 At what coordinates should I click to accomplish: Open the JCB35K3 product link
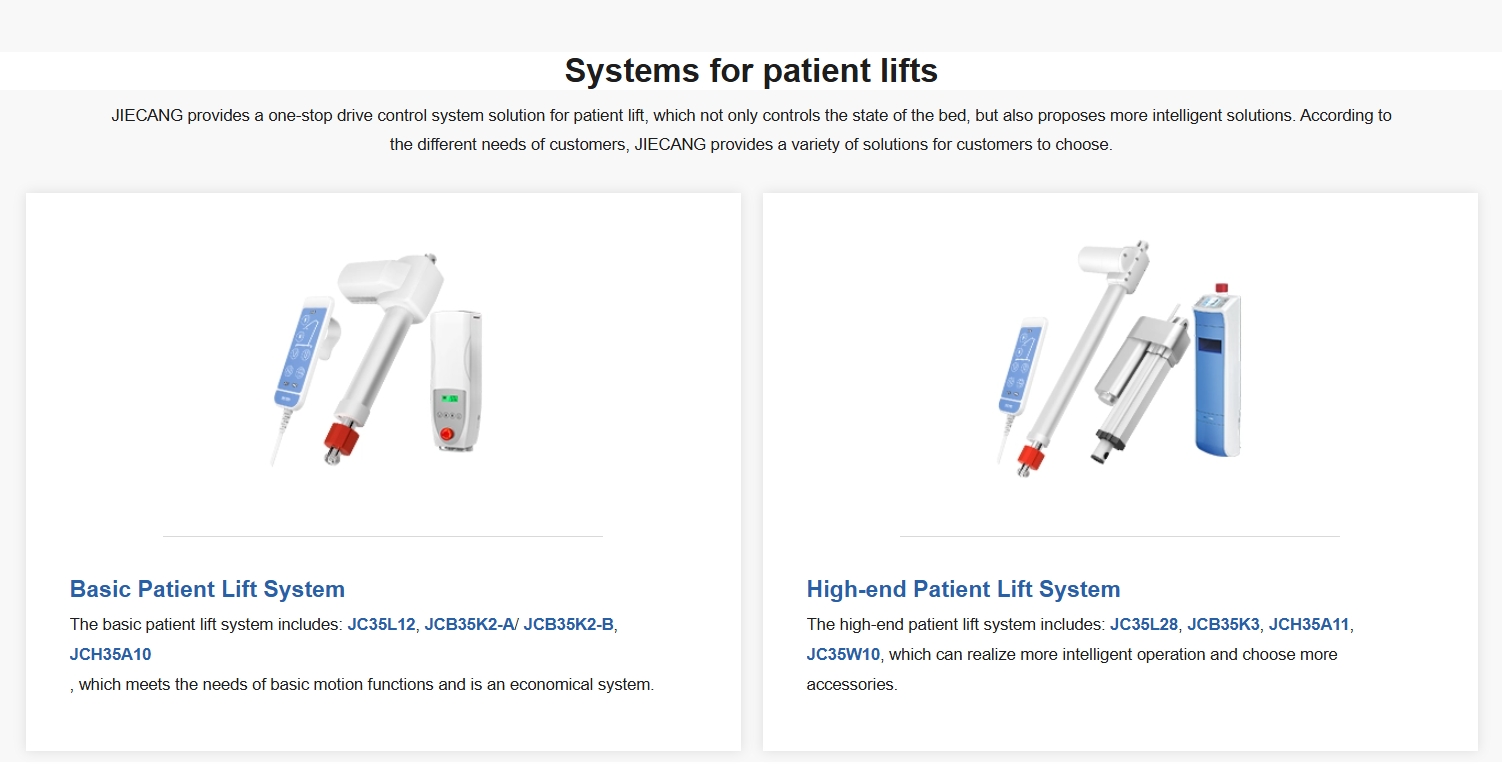coord(1223,624)
